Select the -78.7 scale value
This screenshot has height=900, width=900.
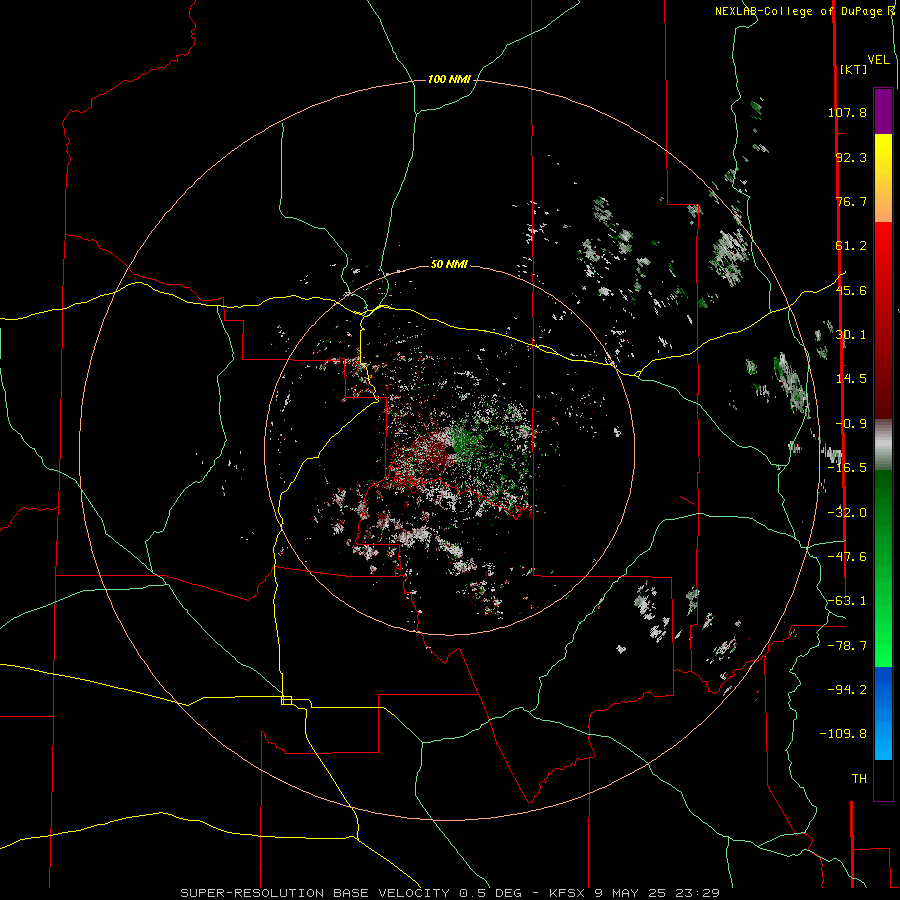coord(847,646)
